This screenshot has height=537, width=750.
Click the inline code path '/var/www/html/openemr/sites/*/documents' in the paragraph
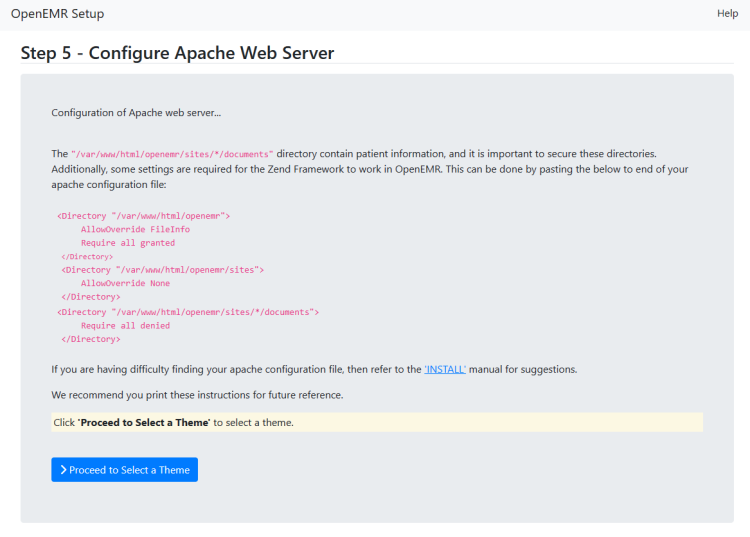172,154
